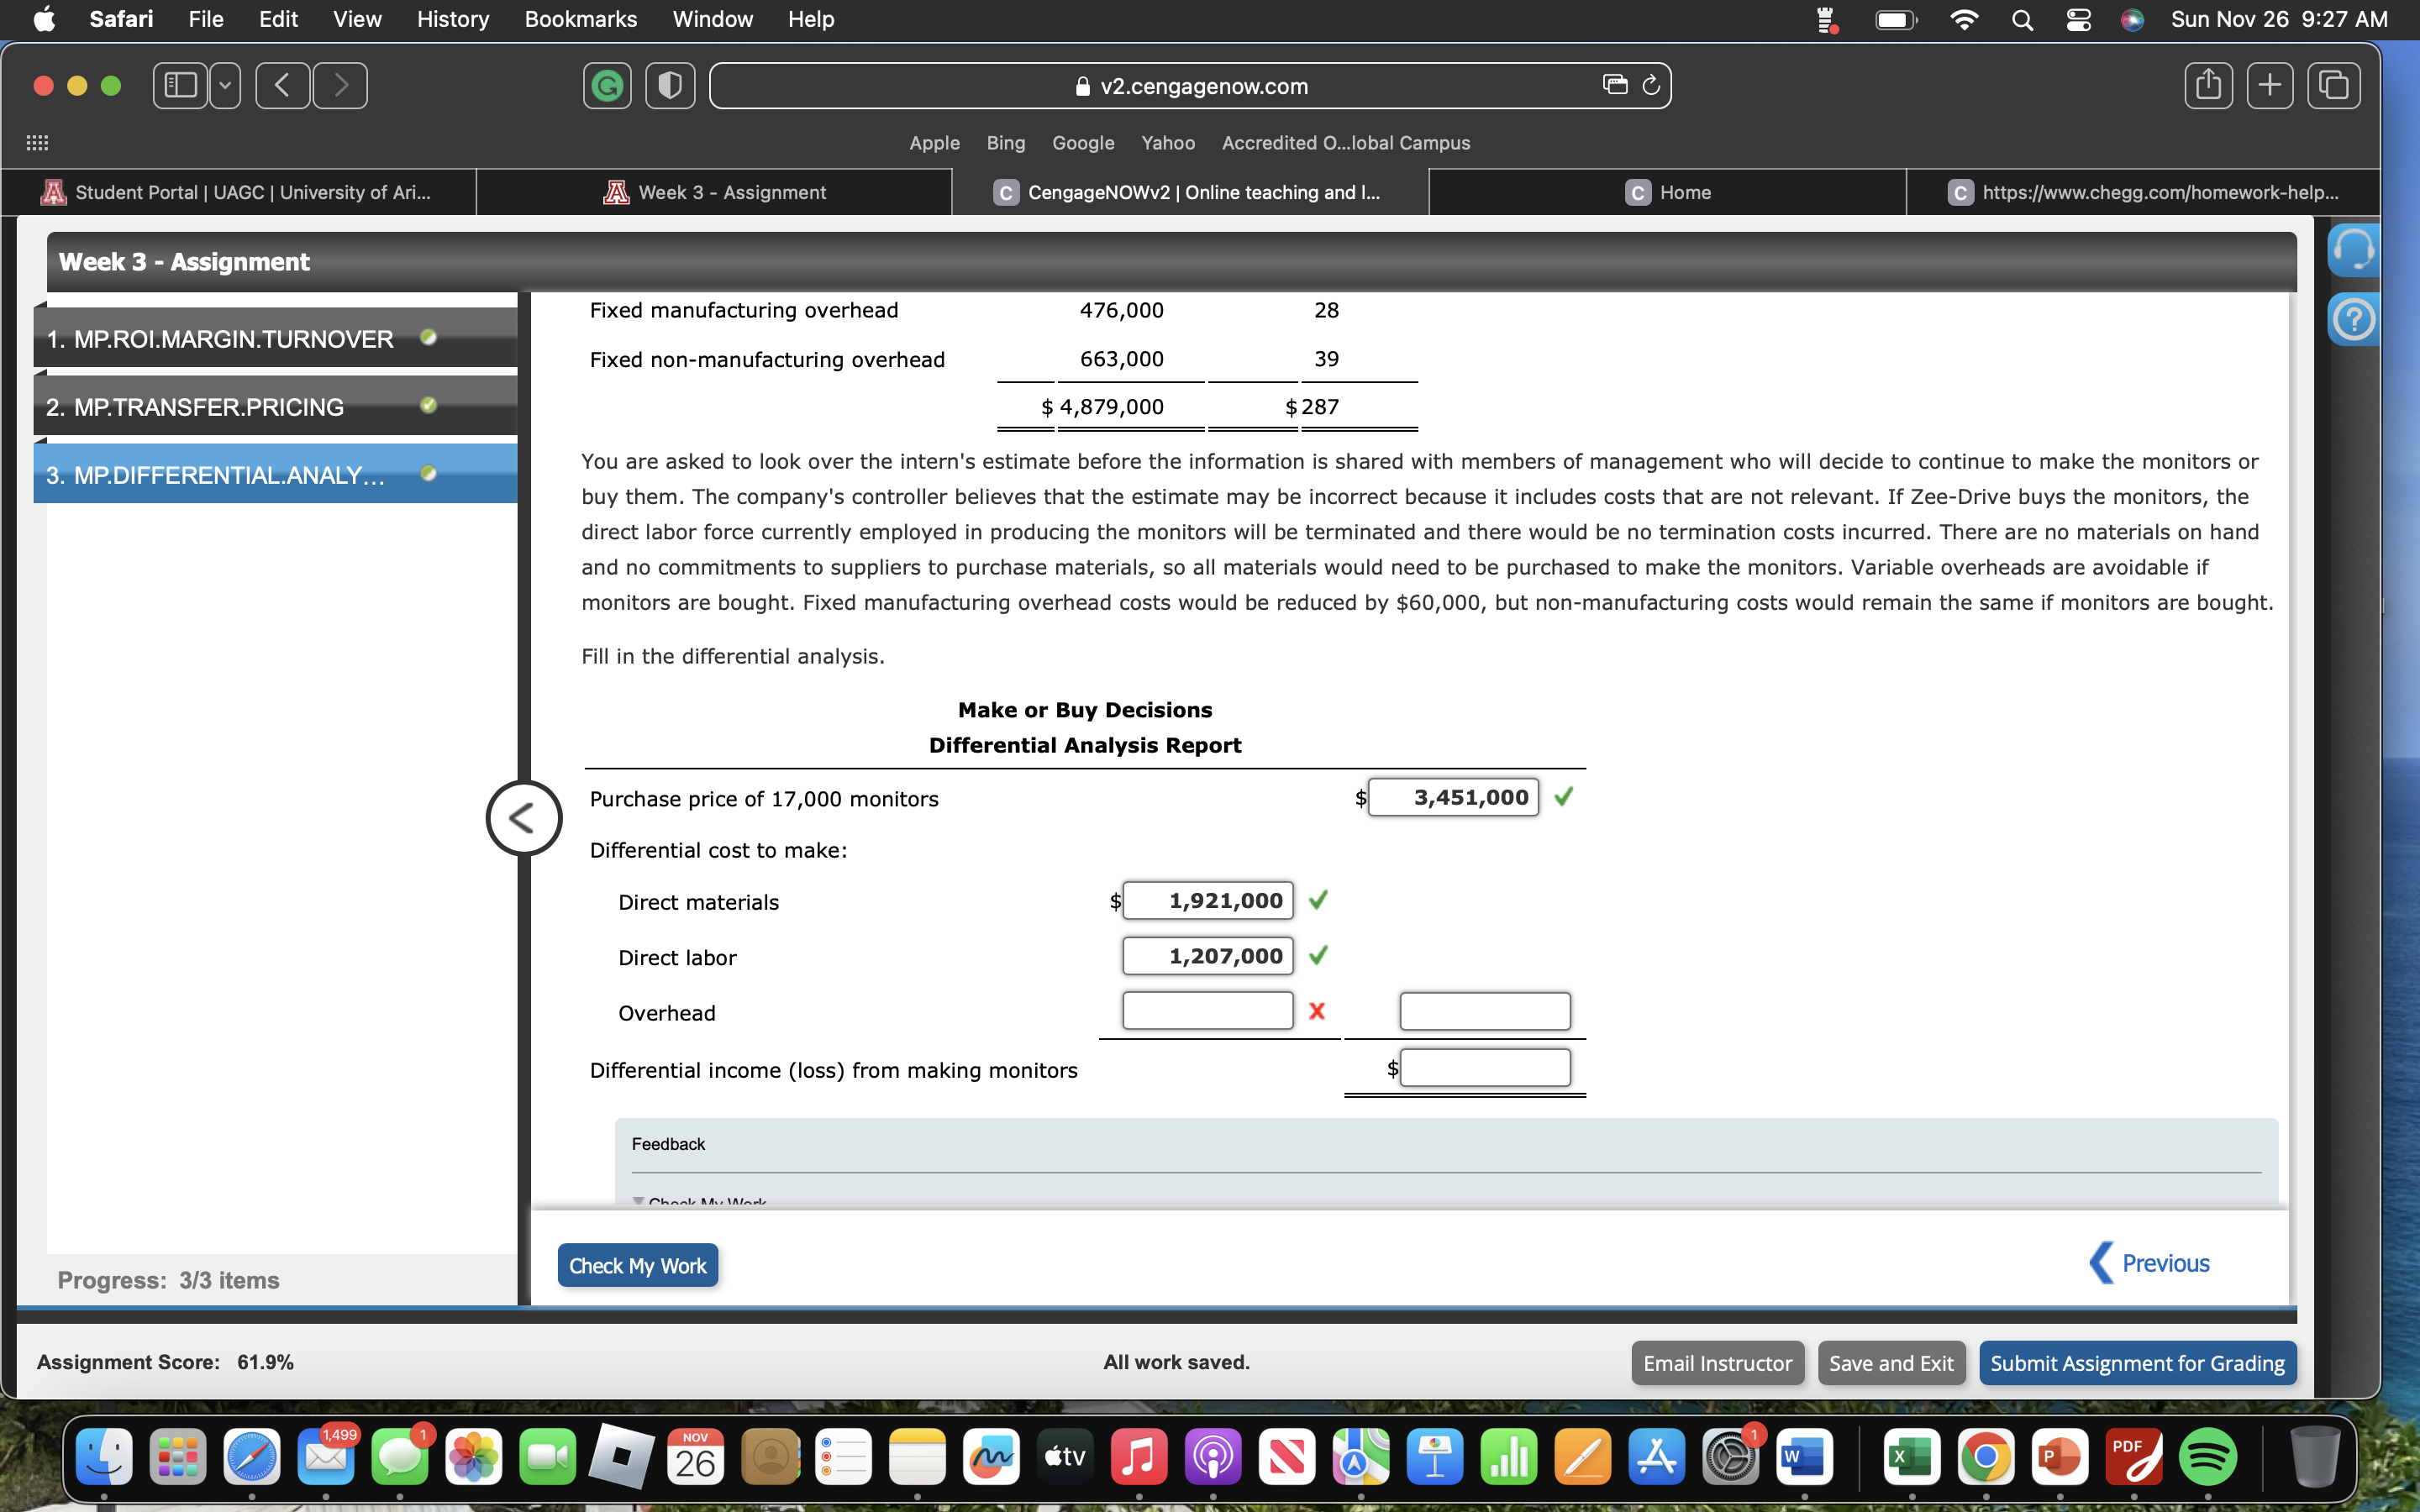Screen dimensions: 2420x1512
Task: Click the Grammarly extension icon
Action: 607,86
